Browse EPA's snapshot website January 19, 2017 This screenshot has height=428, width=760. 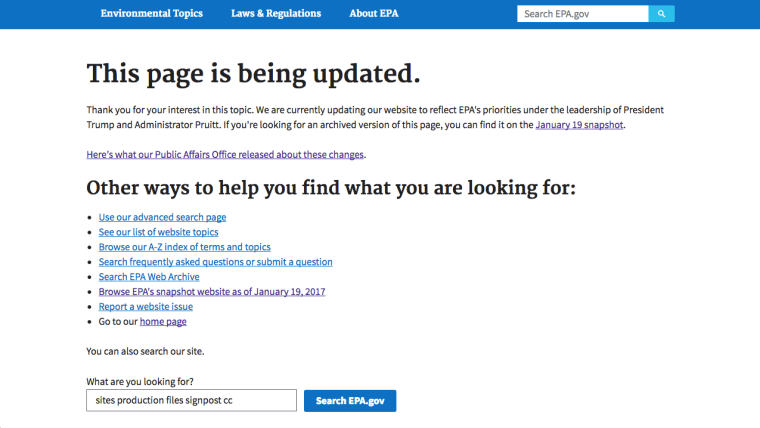pos(212,292)
